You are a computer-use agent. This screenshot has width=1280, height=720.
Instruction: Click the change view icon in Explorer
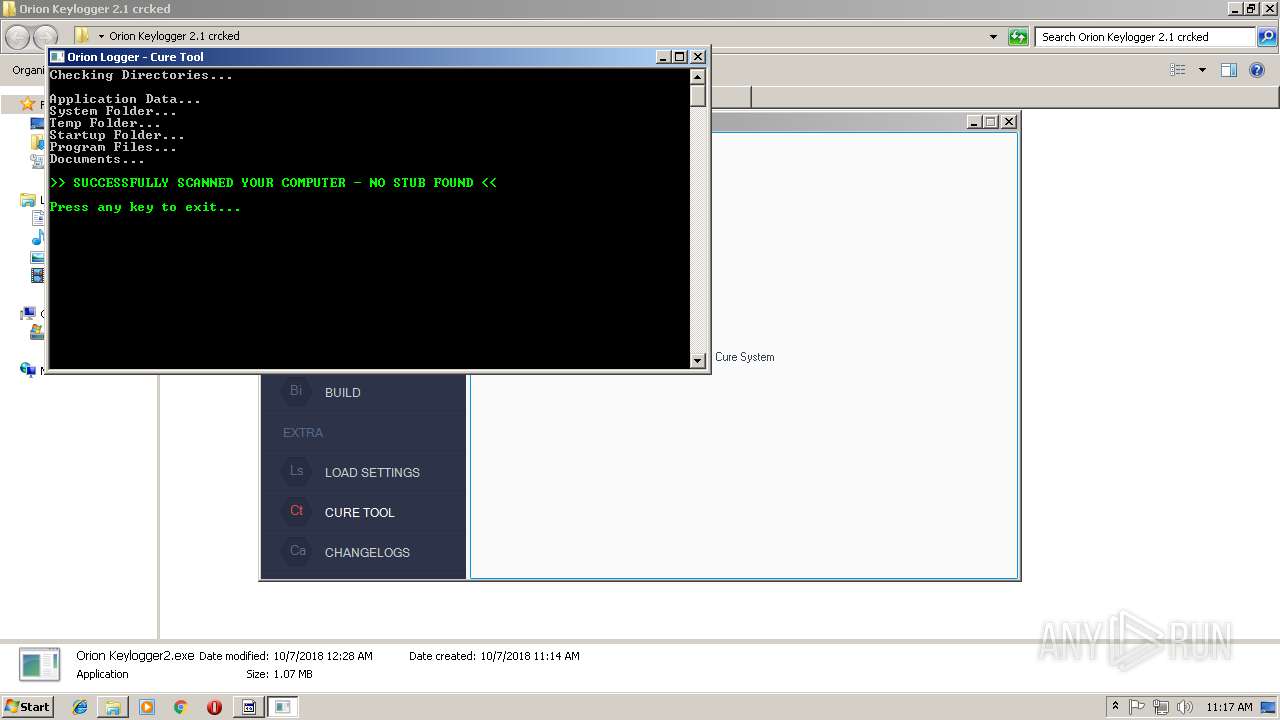point(1178,70)
